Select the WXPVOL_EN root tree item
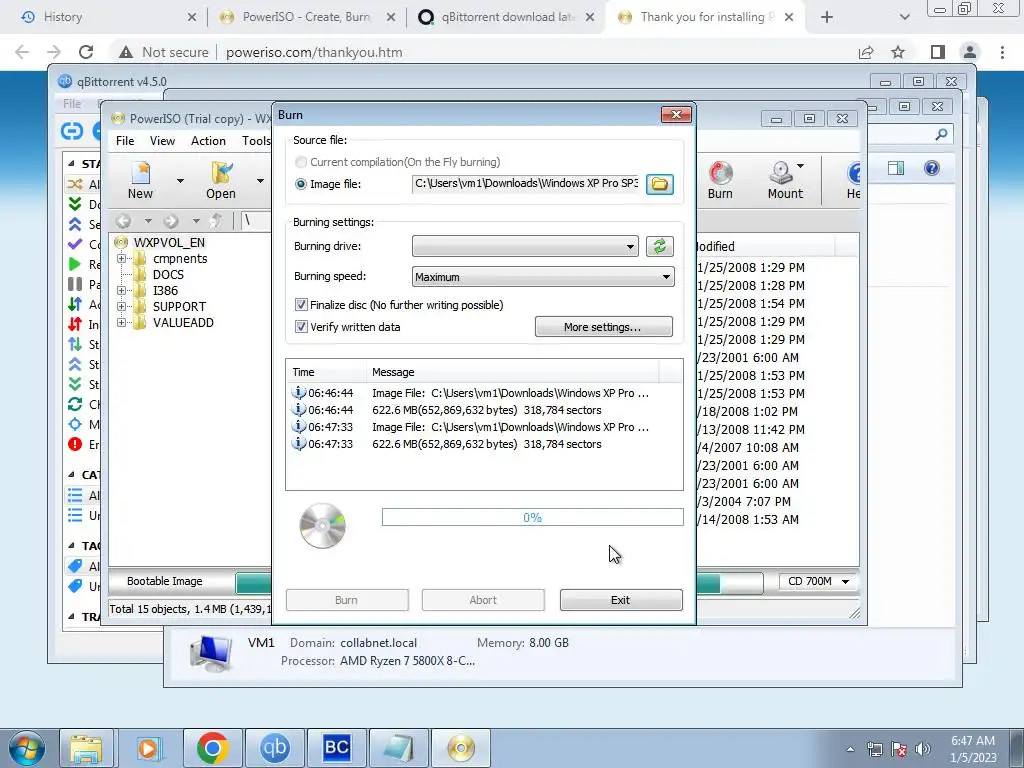1024x768 pixels. click(x=169, y=243)
